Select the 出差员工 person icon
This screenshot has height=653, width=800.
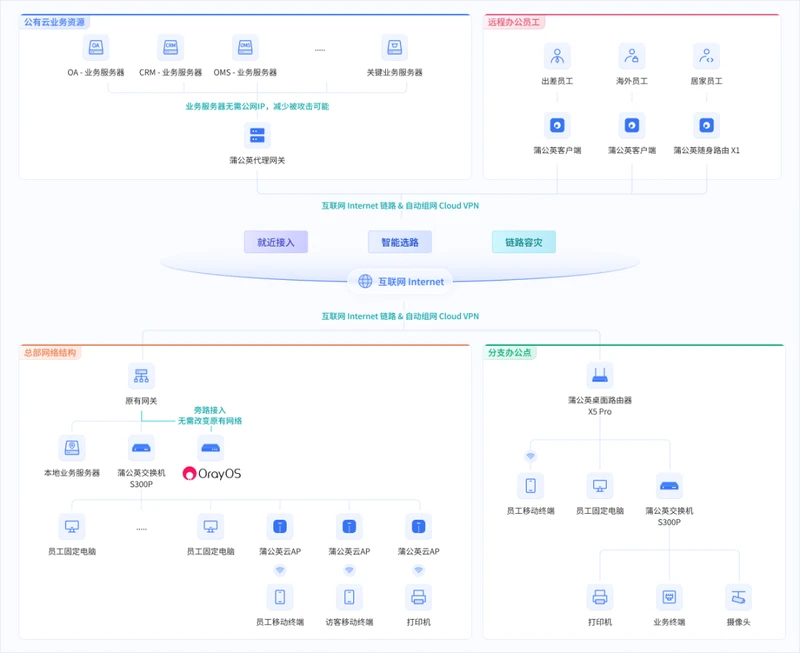click(x=557, y=56)
